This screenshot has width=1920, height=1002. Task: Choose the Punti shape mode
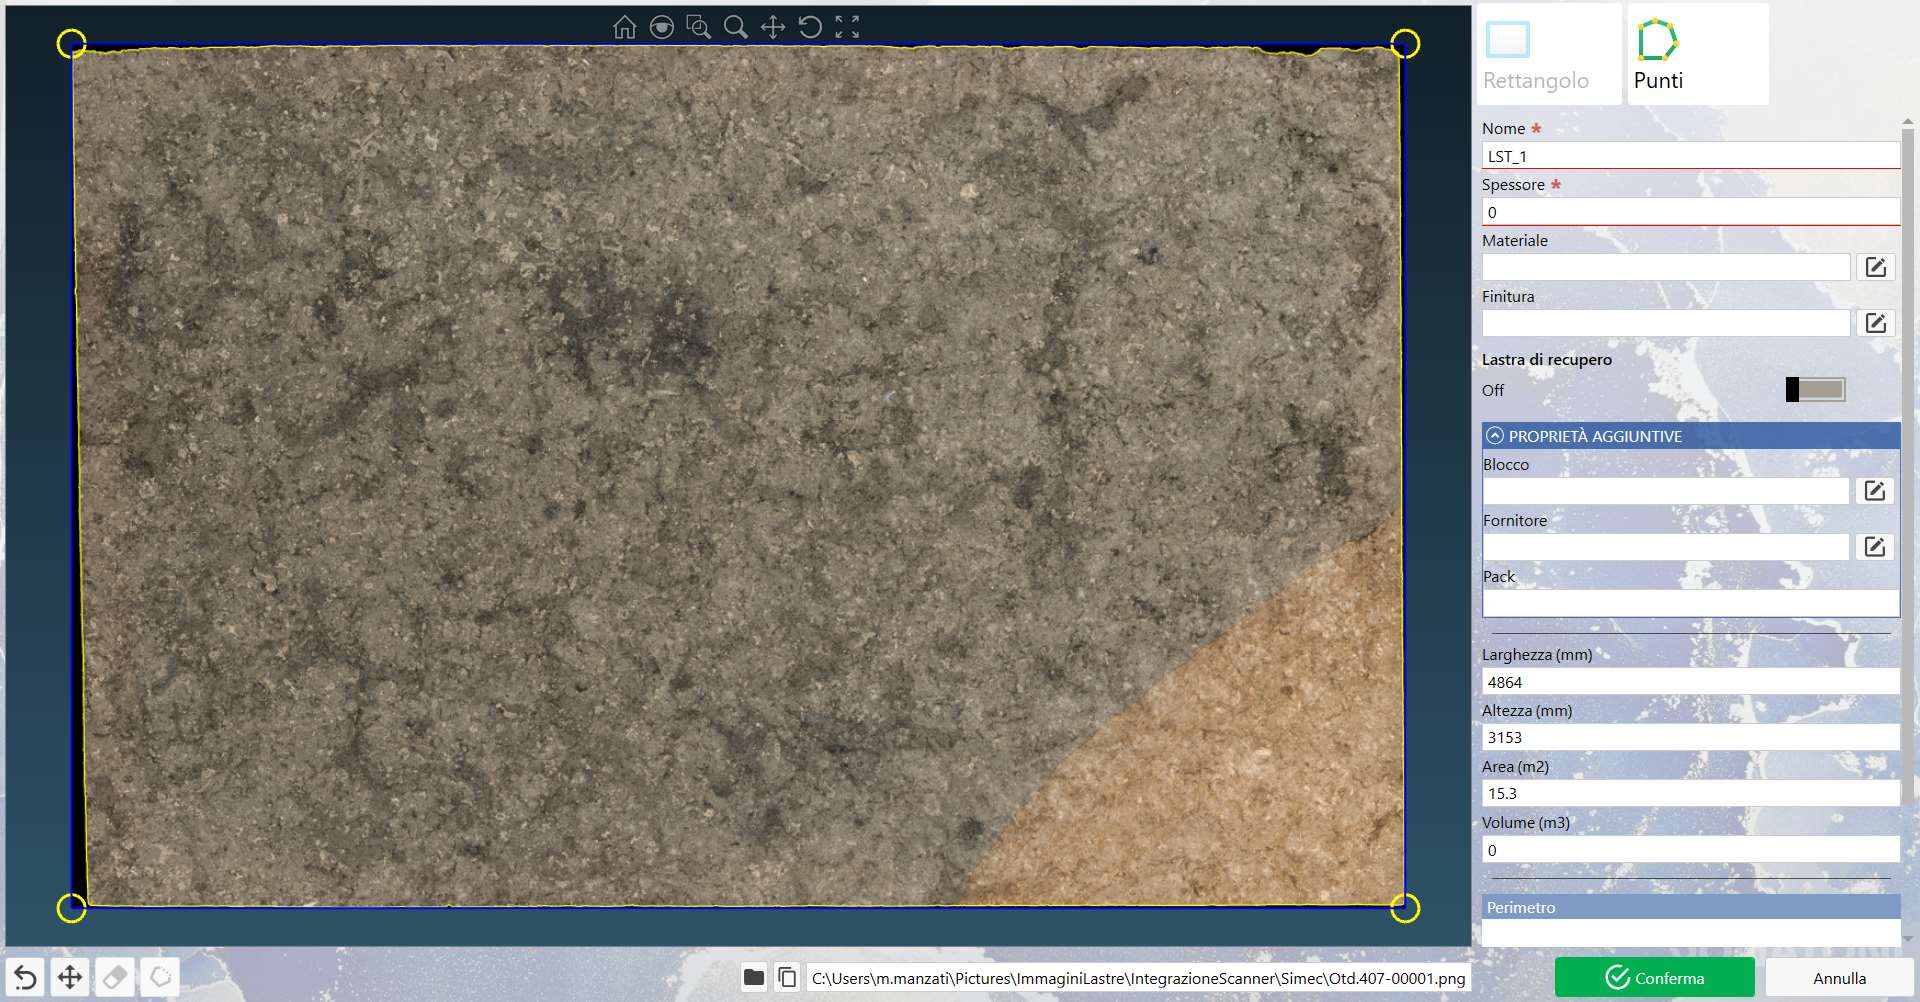[x=1698, y=54]
